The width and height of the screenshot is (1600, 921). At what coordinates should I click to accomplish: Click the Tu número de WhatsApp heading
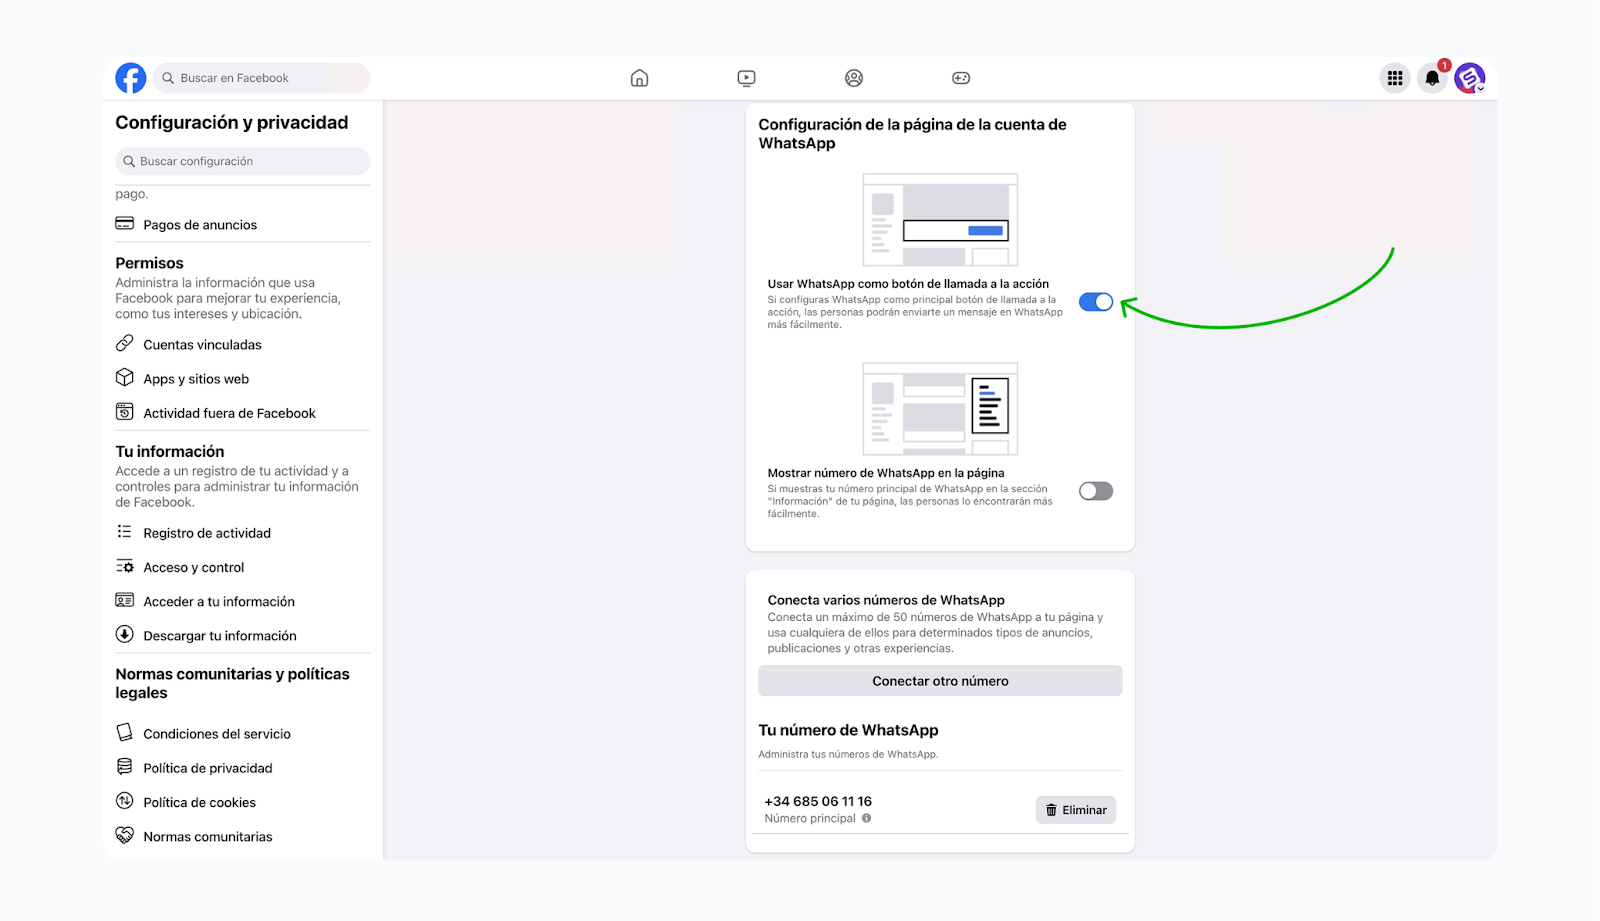[848, 730]
